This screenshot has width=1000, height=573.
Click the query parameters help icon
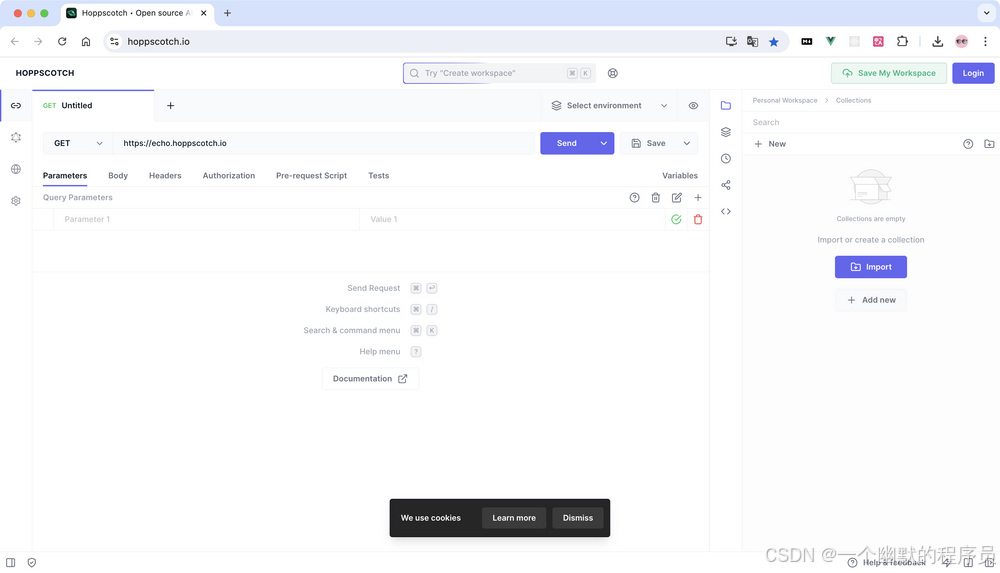635,198
